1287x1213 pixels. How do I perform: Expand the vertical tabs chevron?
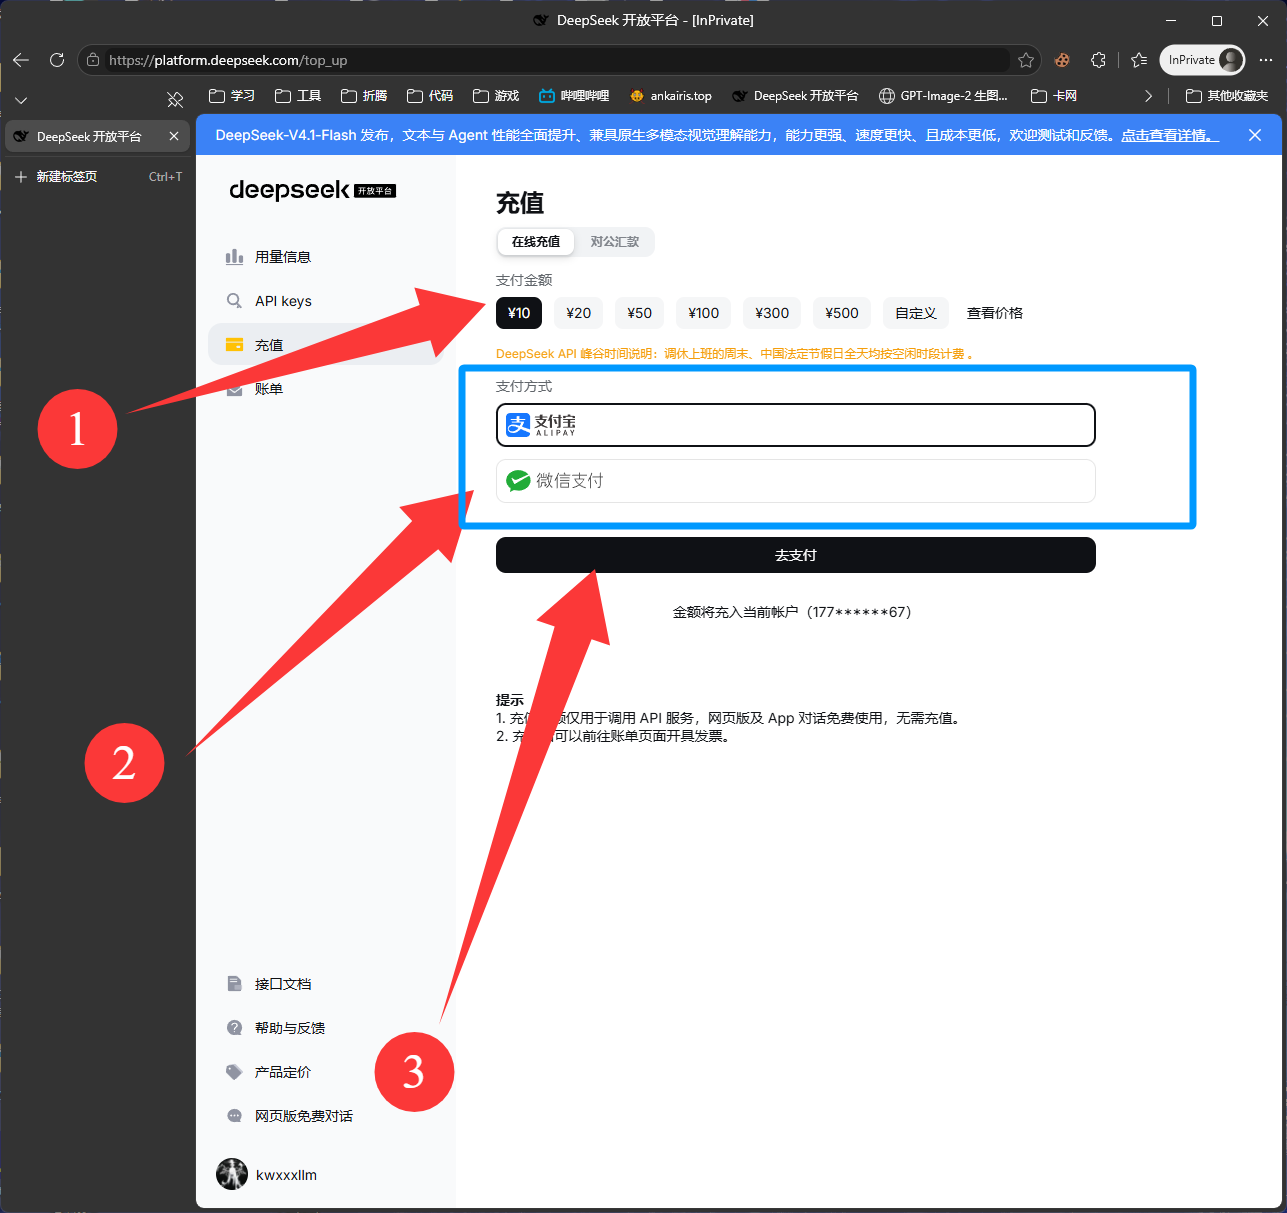(21, 100)
